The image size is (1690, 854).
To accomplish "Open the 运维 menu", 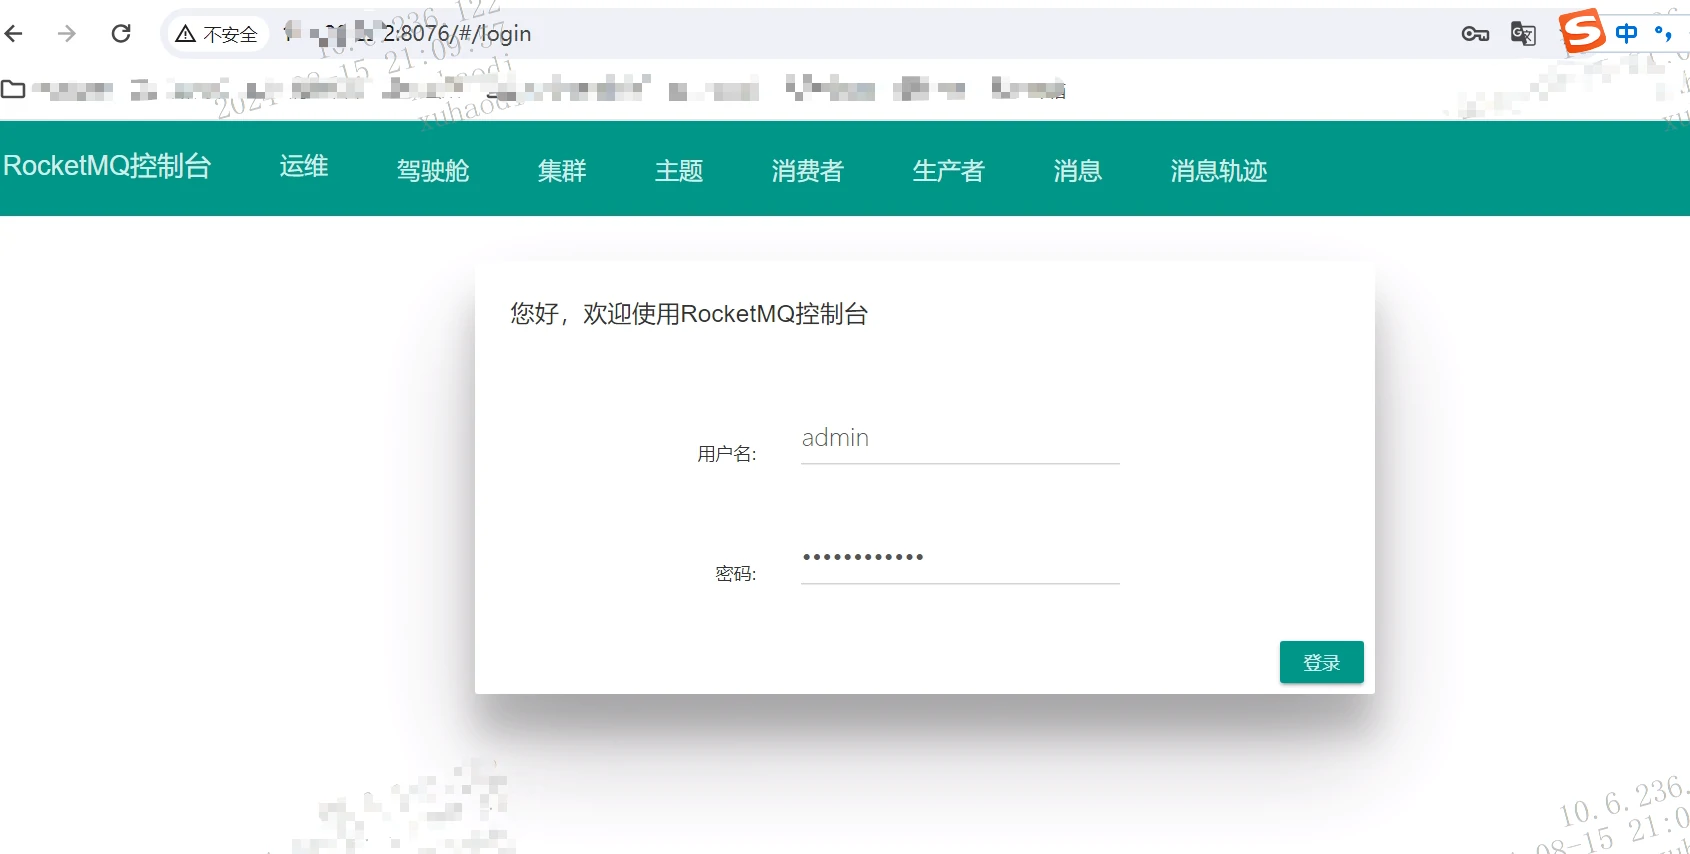I will coord(304,166).
